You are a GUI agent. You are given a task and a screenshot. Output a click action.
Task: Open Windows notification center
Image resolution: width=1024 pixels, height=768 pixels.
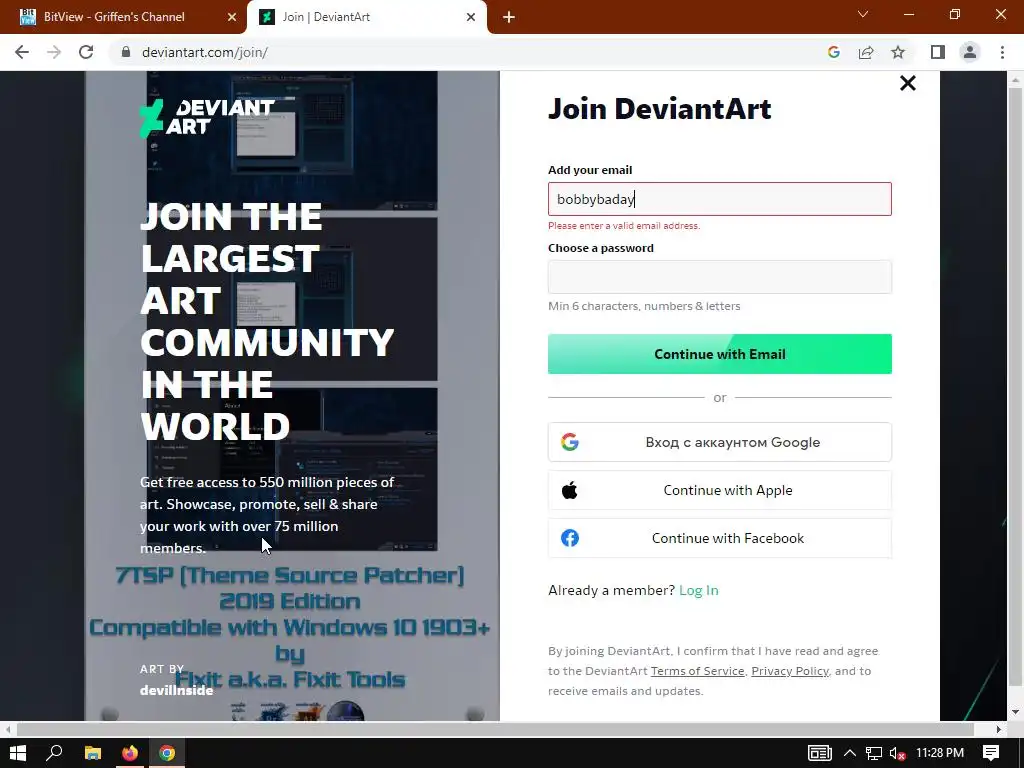991,753
